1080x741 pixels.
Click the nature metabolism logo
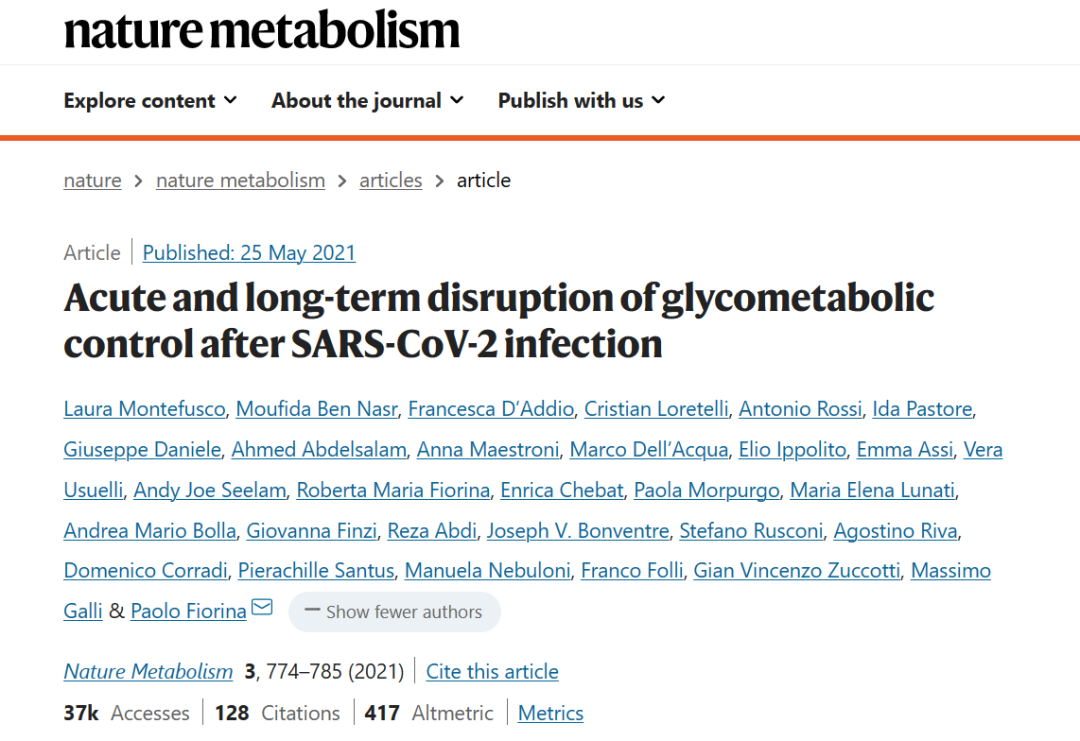pos(262,30)
